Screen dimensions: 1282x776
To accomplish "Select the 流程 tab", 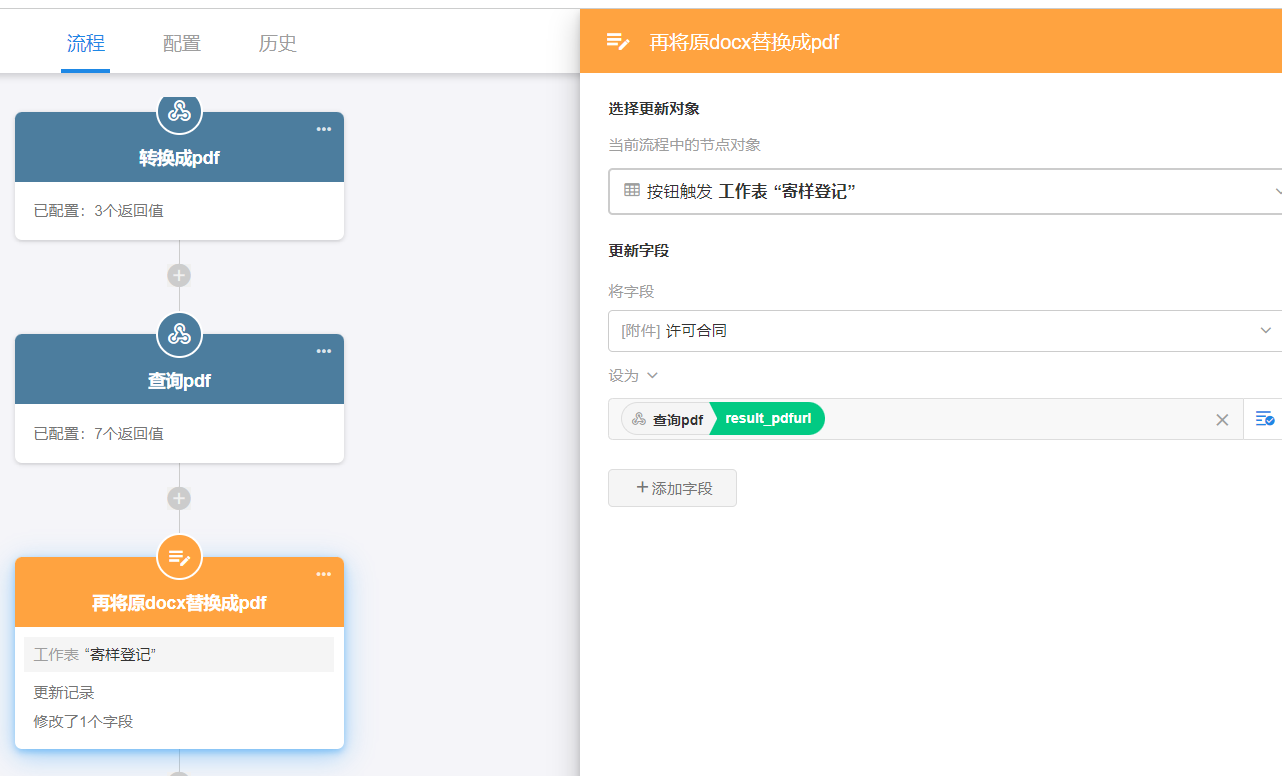I will pos(86,43).
